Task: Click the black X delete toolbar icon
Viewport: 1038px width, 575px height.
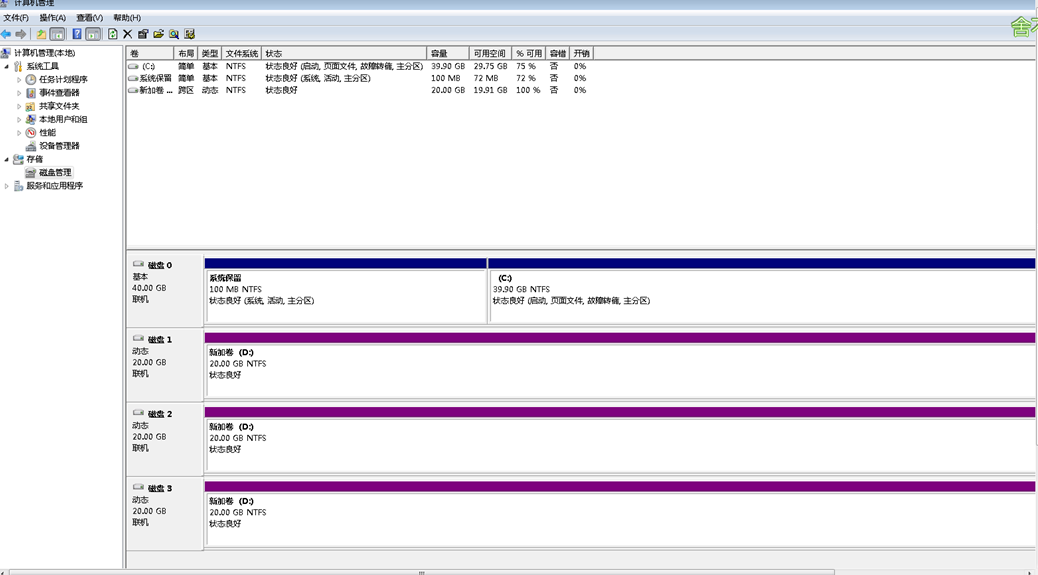Action: (127, 34)
